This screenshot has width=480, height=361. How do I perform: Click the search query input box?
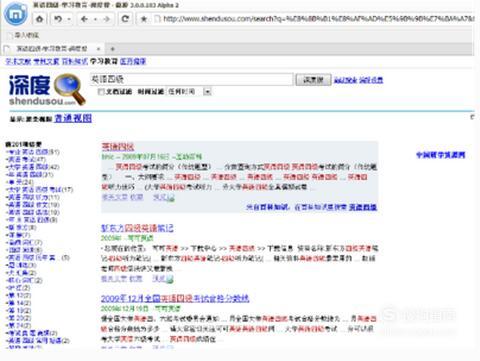point(191,79)
